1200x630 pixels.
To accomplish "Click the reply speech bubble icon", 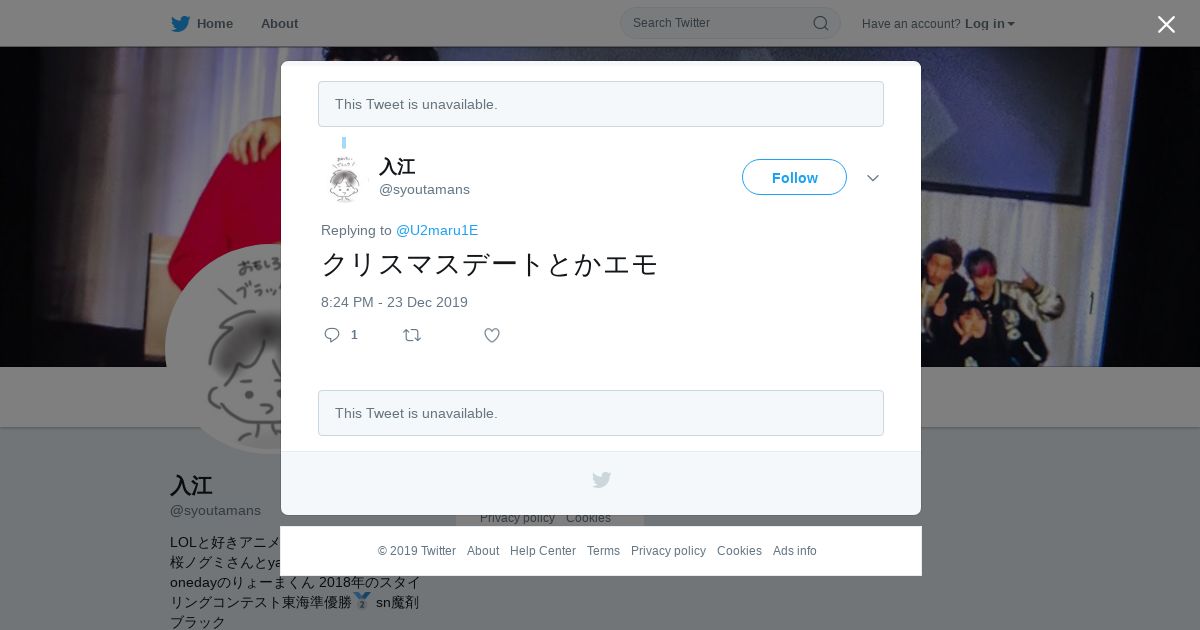I will pos(332,335).
